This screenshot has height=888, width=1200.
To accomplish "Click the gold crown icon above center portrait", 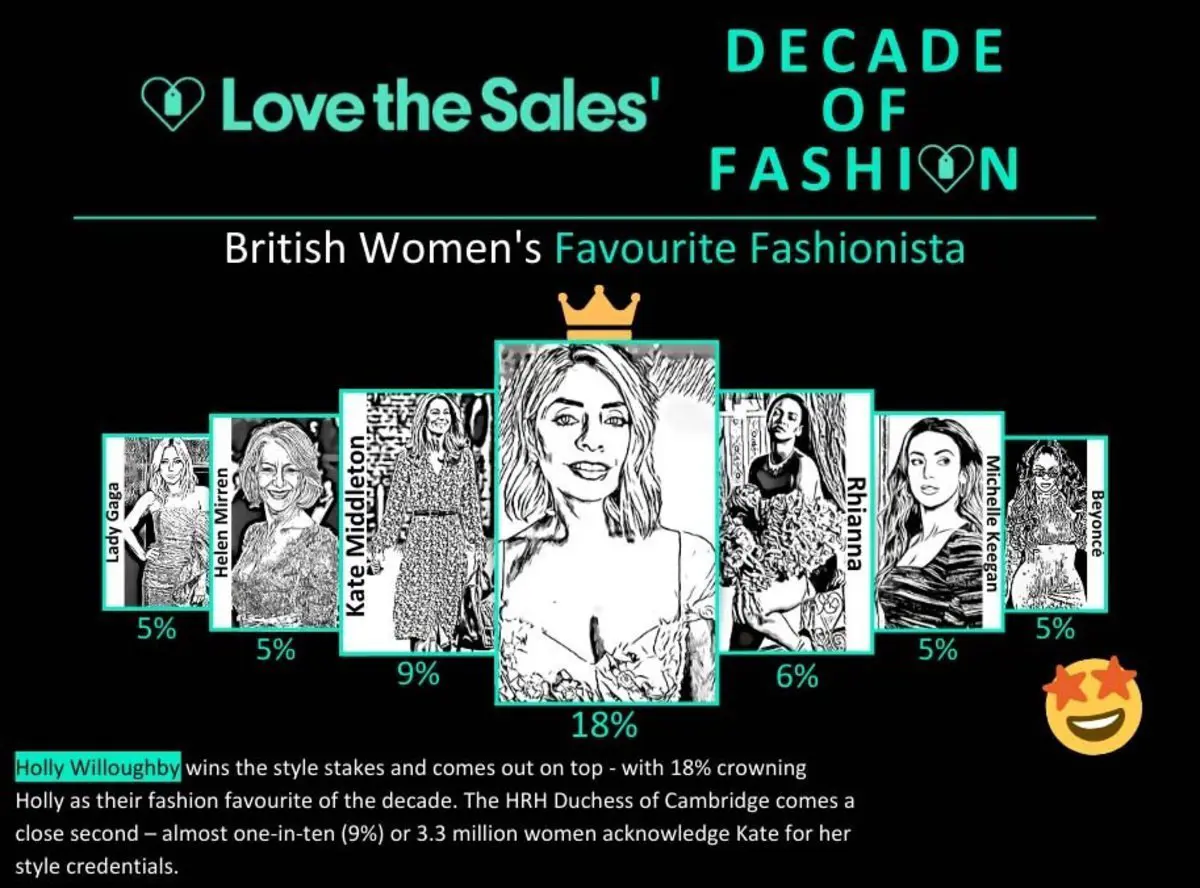I will pyautogui.click(x=598, y=311).
